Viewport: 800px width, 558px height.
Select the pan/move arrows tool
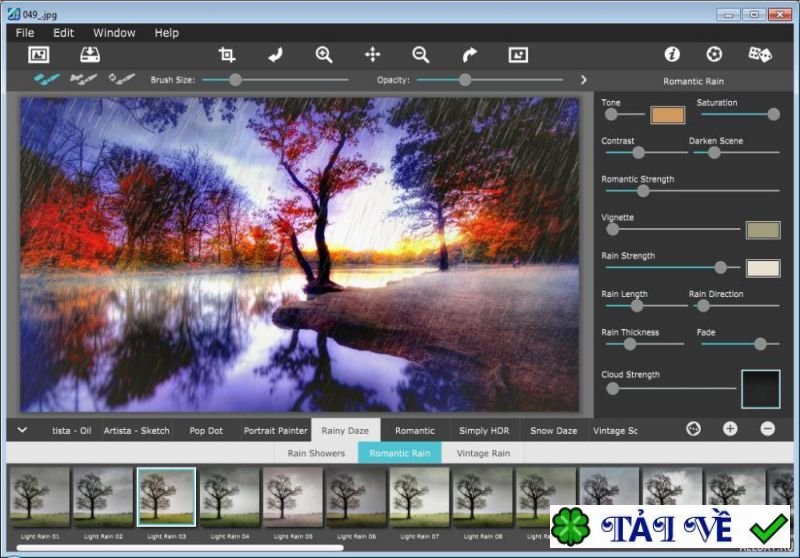373,55
